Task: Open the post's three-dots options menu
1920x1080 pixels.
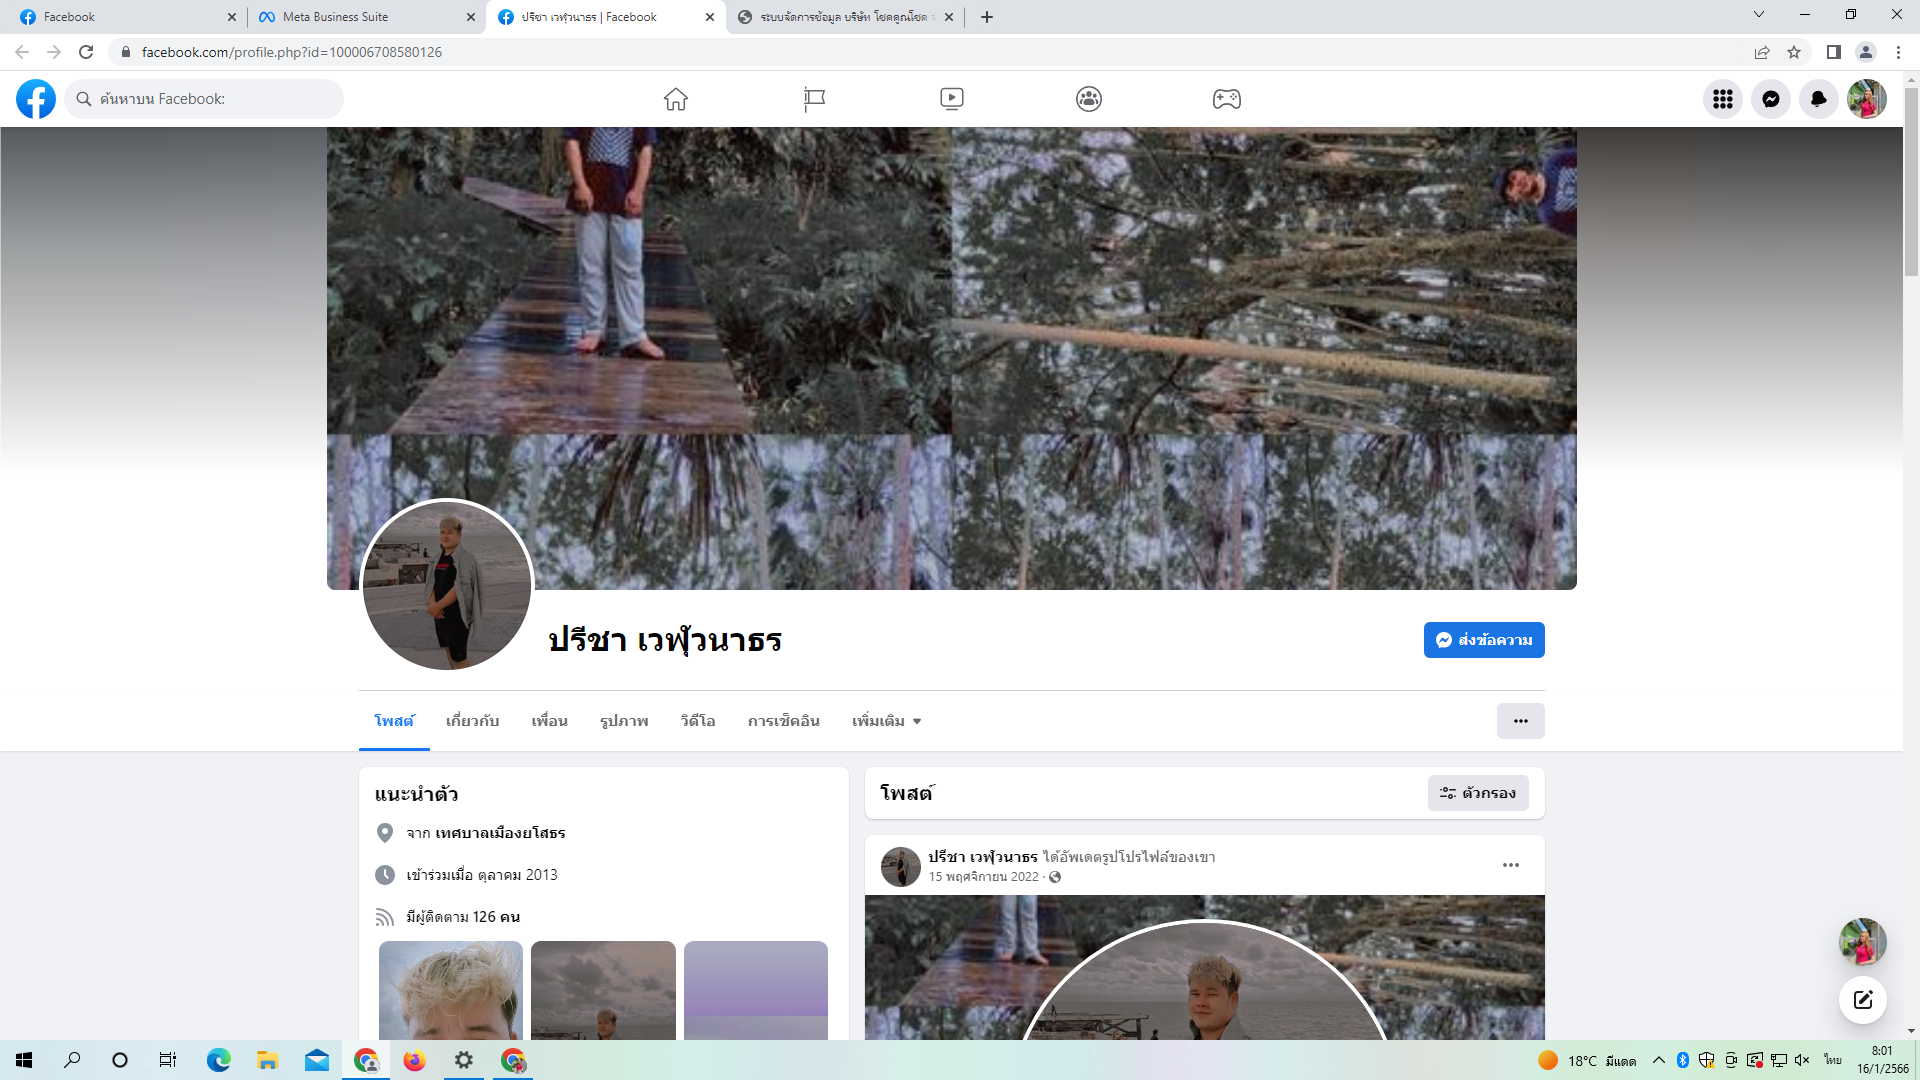Action: (1511, 865)
